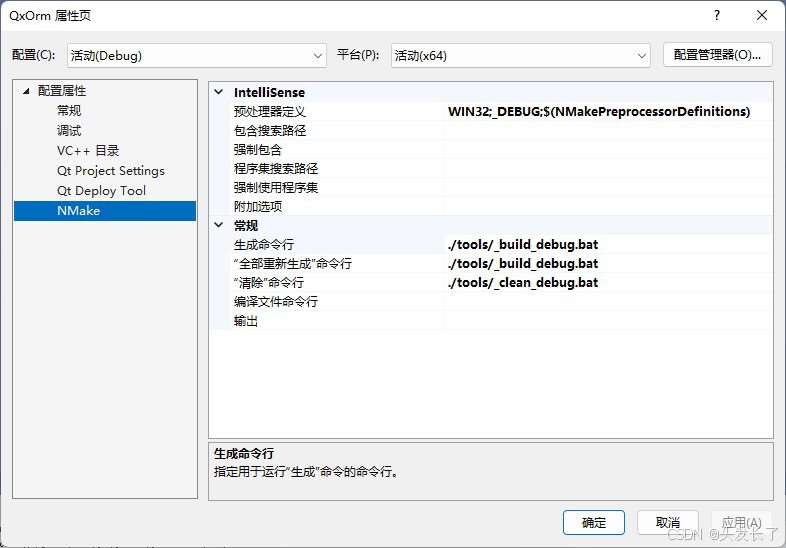Click the 取消 button
The width and height of the screenshot is (786, 548).
pyautogui.click(x=668, y=523)
